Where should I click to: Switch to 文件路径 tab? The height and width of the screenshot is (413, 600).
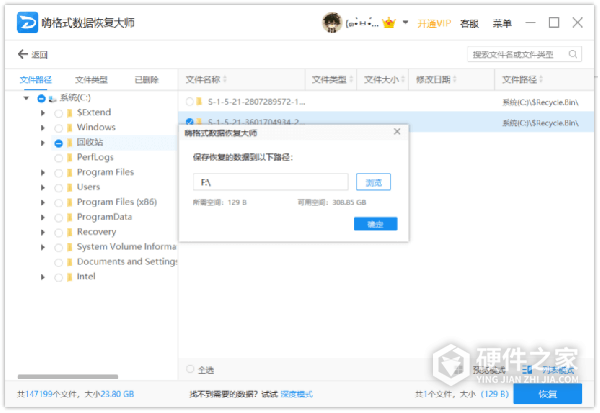(36, 80)
